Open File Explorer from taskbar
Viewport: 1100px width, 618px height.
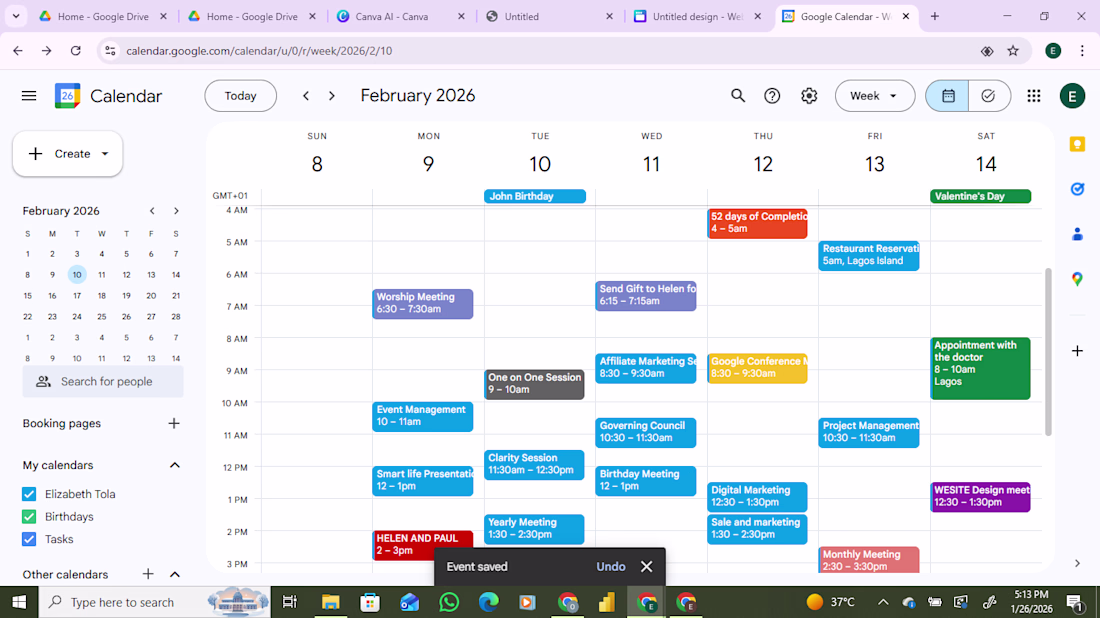pos(330,602)
